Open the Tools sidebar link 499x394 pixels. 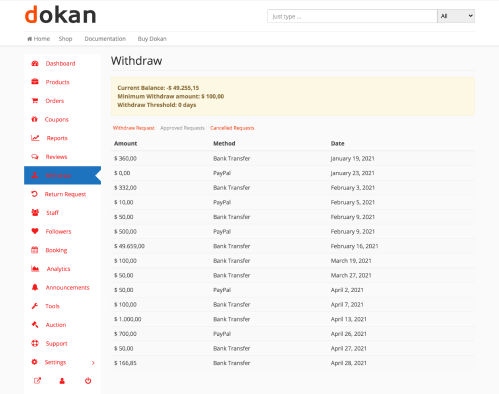point(53,306)
